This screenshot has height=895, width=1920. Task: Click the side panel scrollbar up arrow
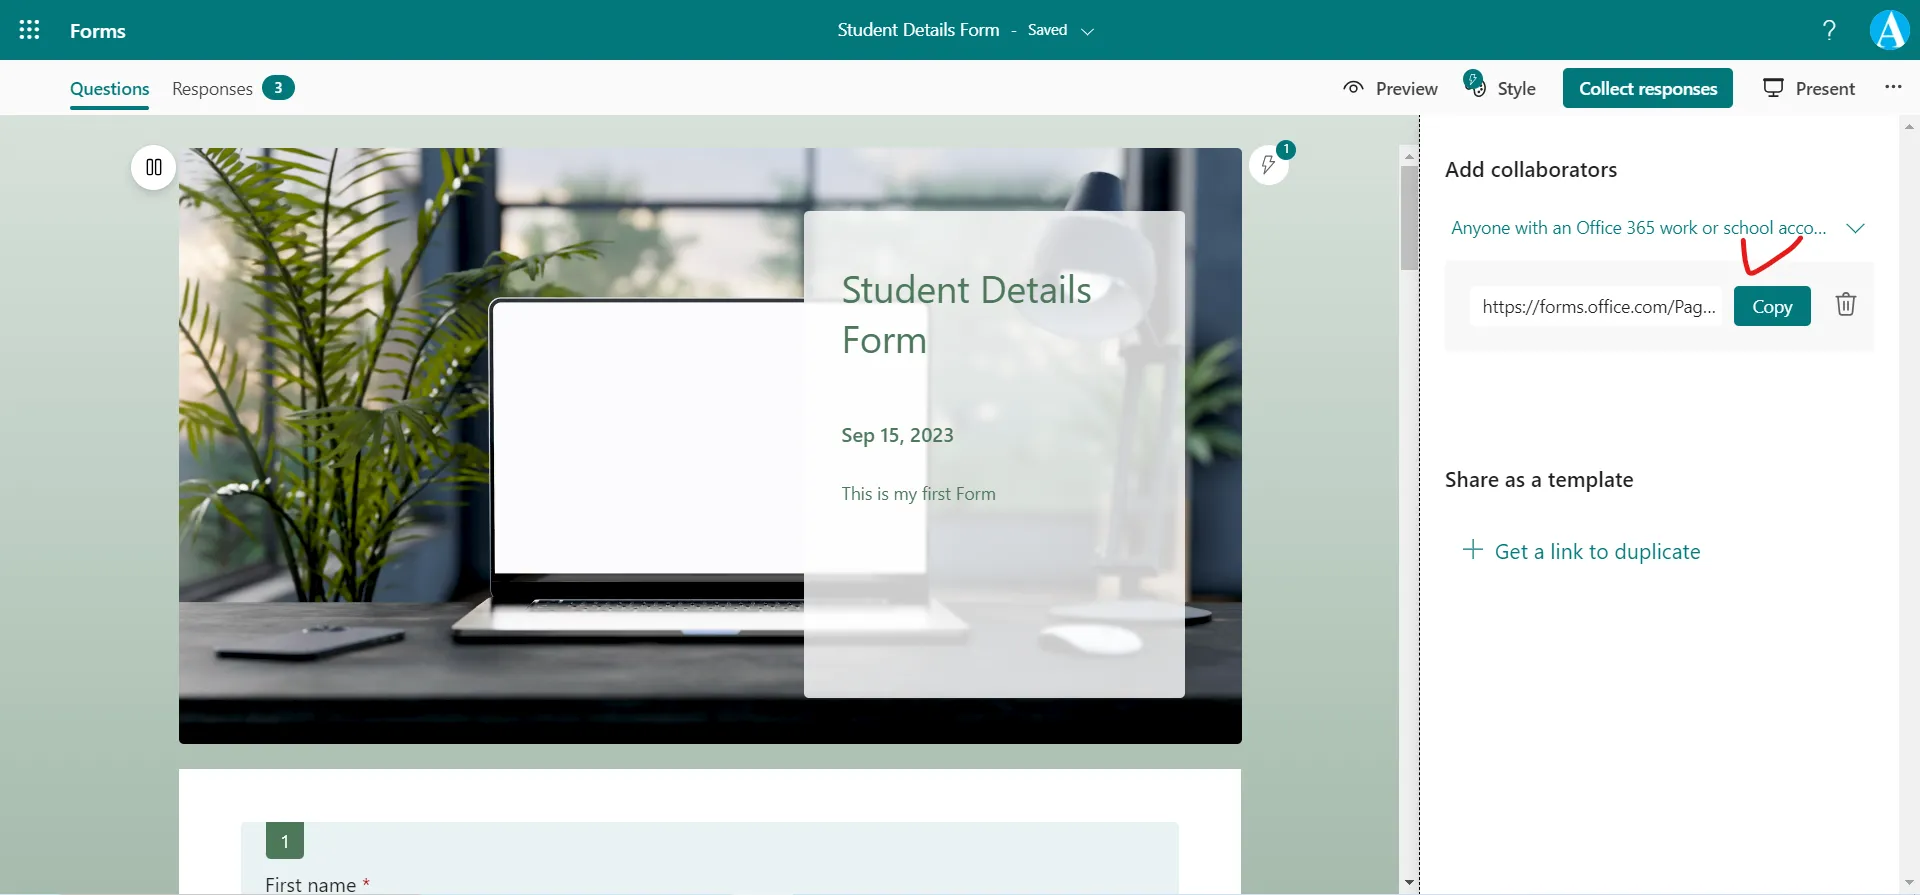1909,126
